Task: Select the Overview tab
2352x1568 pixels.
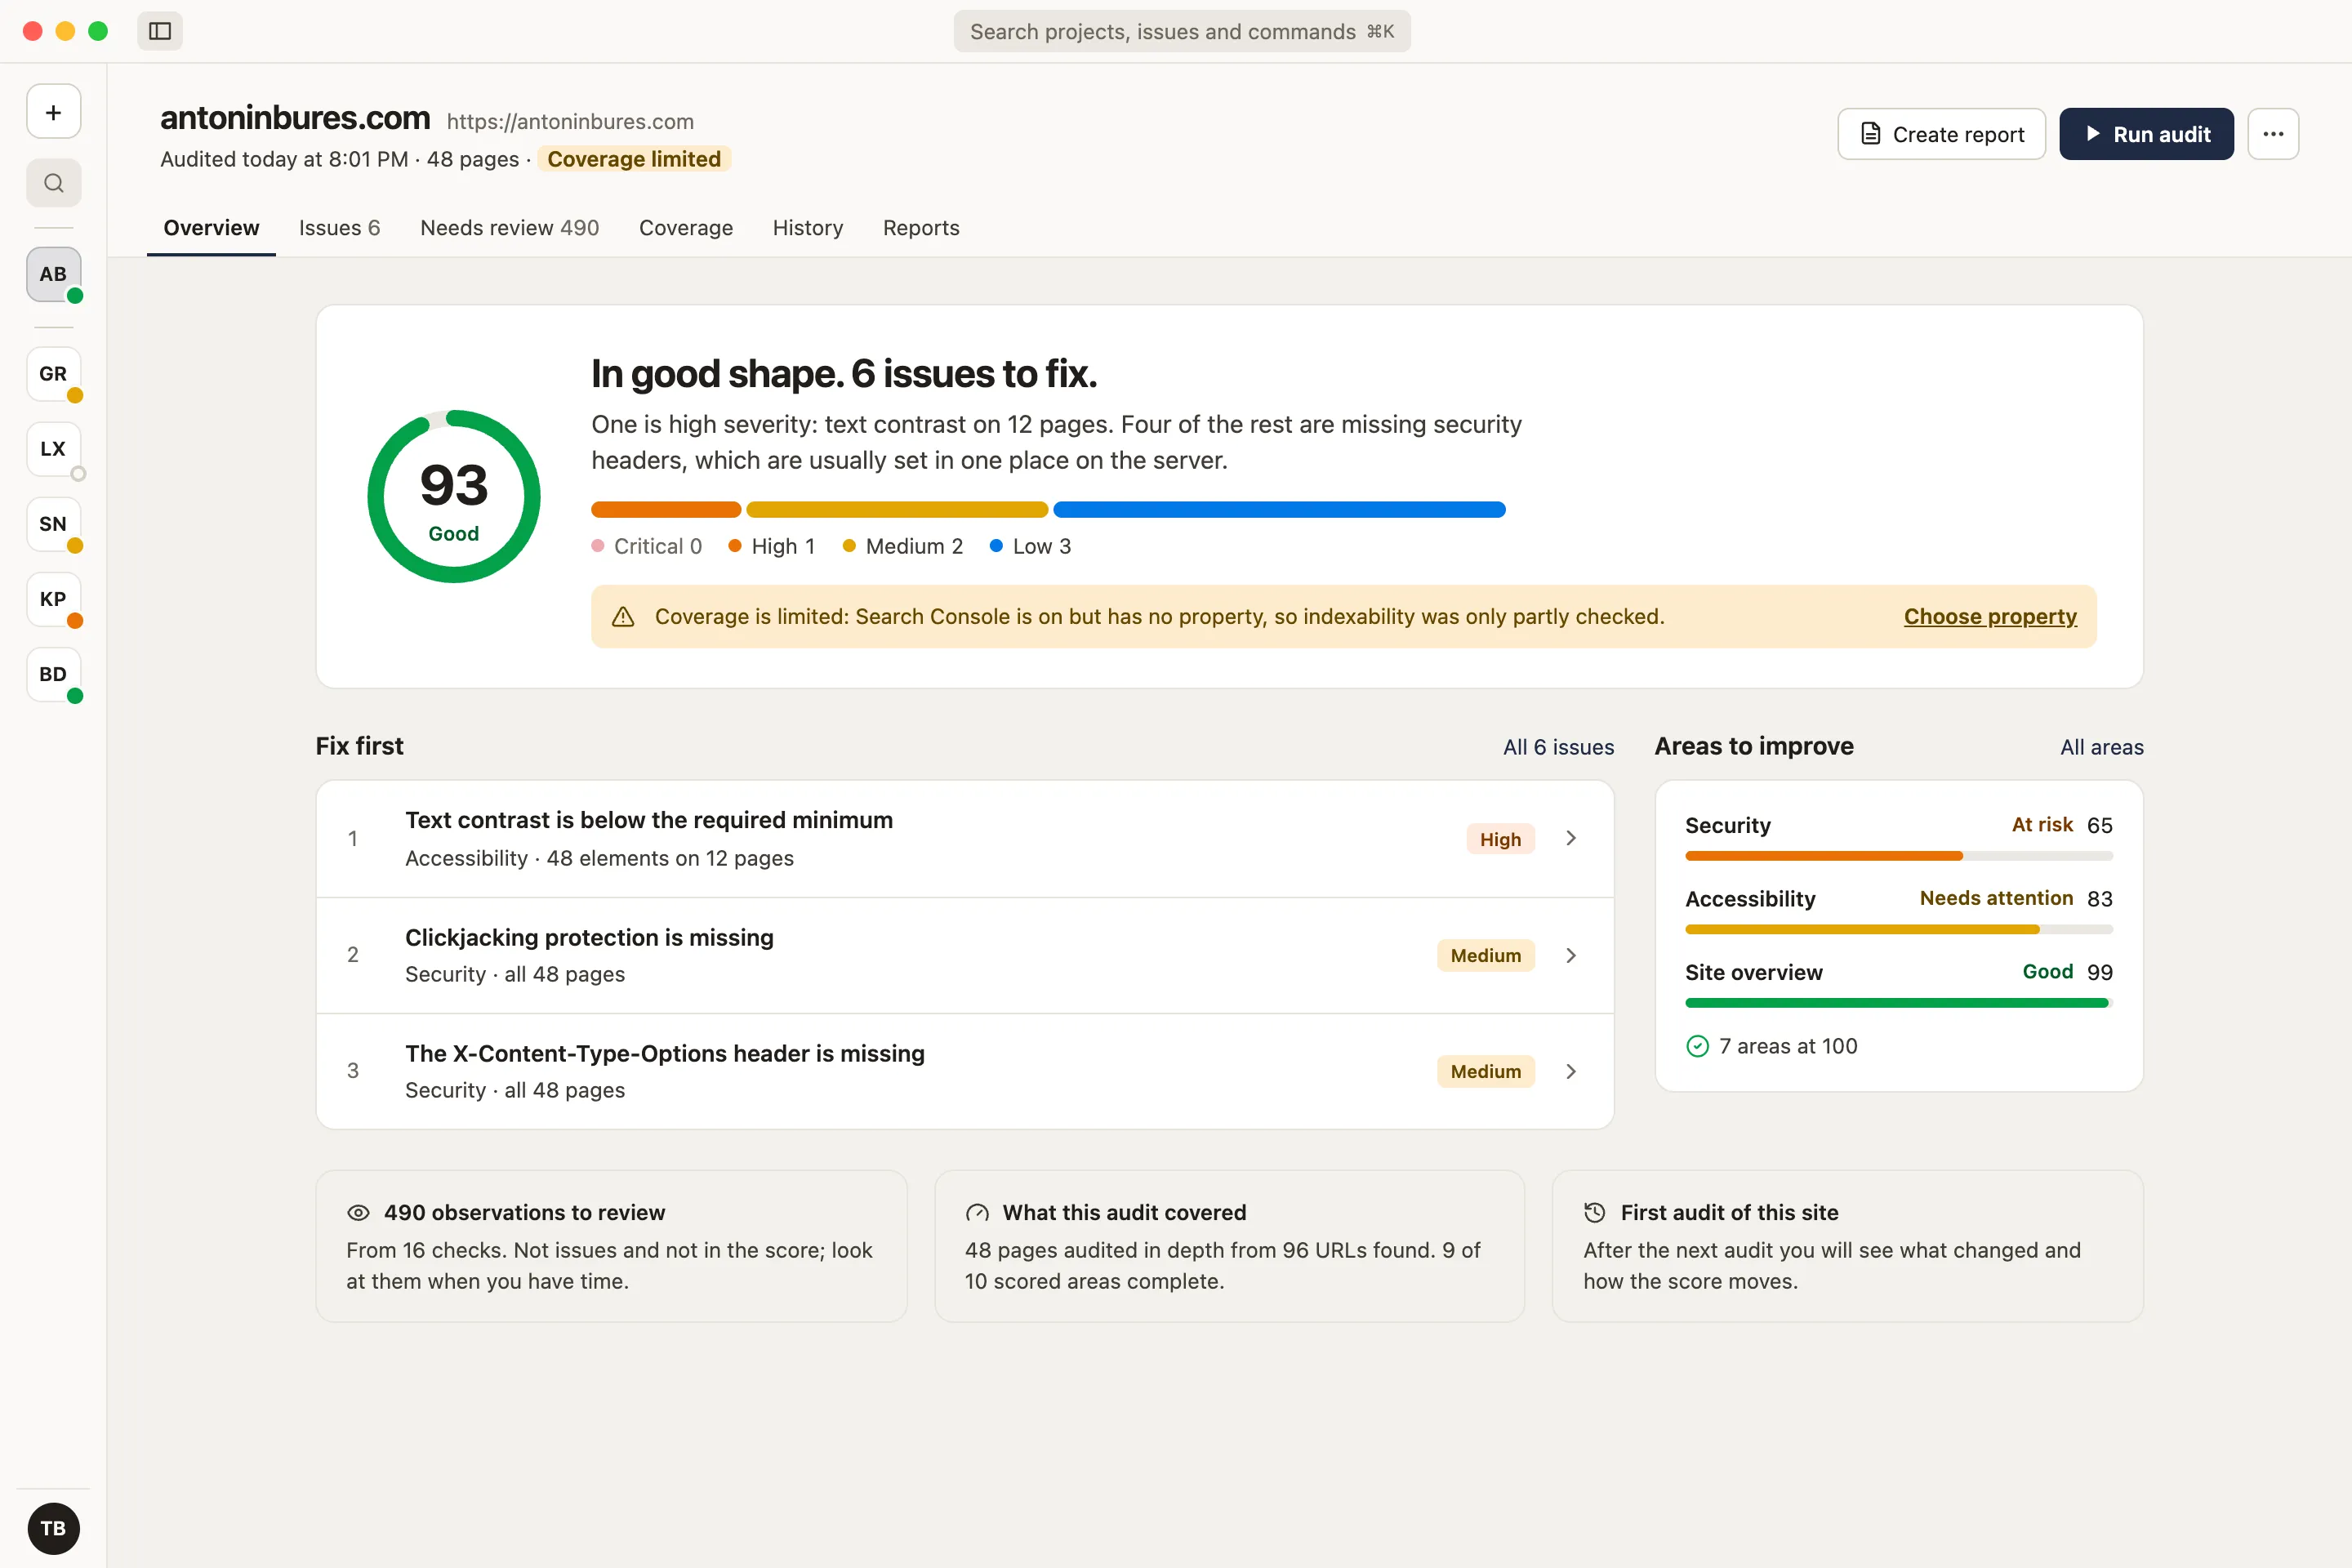Action: coord(211,228)
